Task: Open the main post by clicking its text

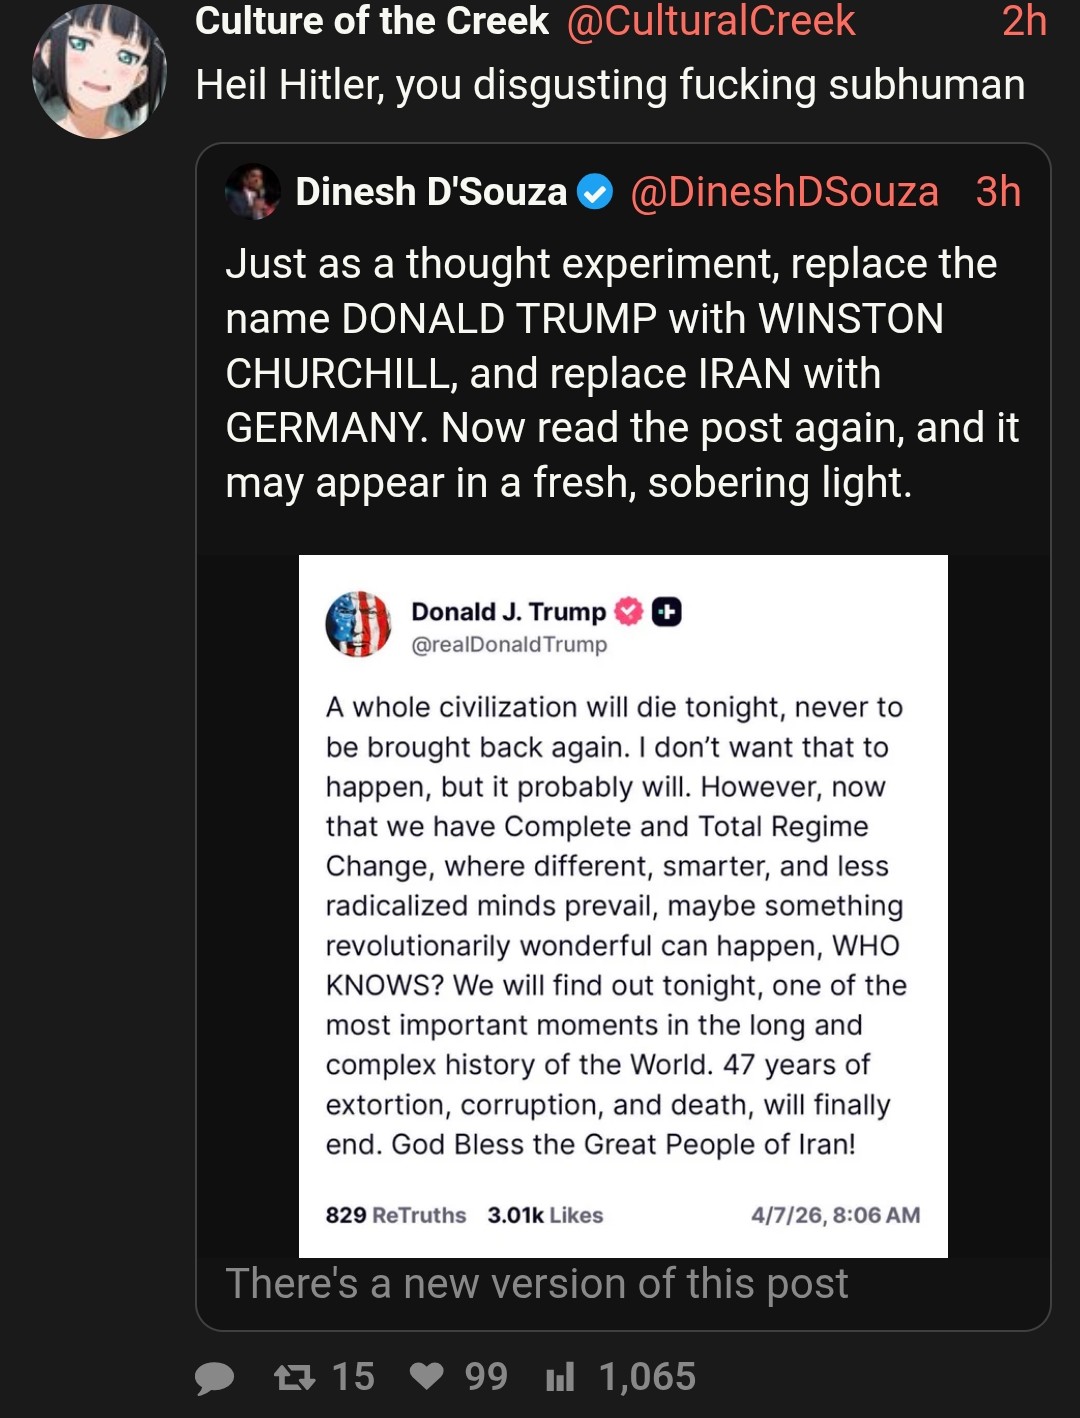Action: tap(610, 85)
